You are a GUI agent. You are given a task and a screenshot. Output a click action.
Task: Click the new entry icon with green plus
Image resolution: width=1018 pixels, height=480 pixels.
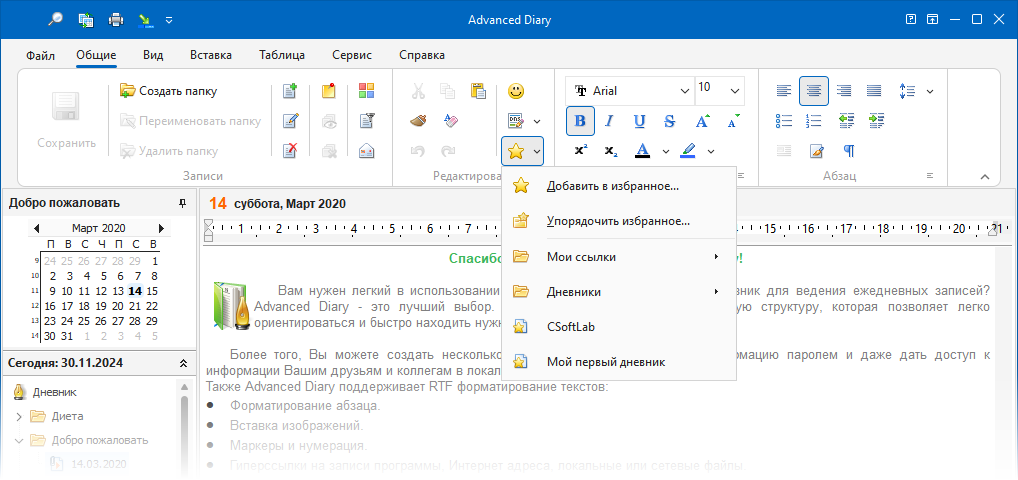pyautogui.click(x=290, y=91)
